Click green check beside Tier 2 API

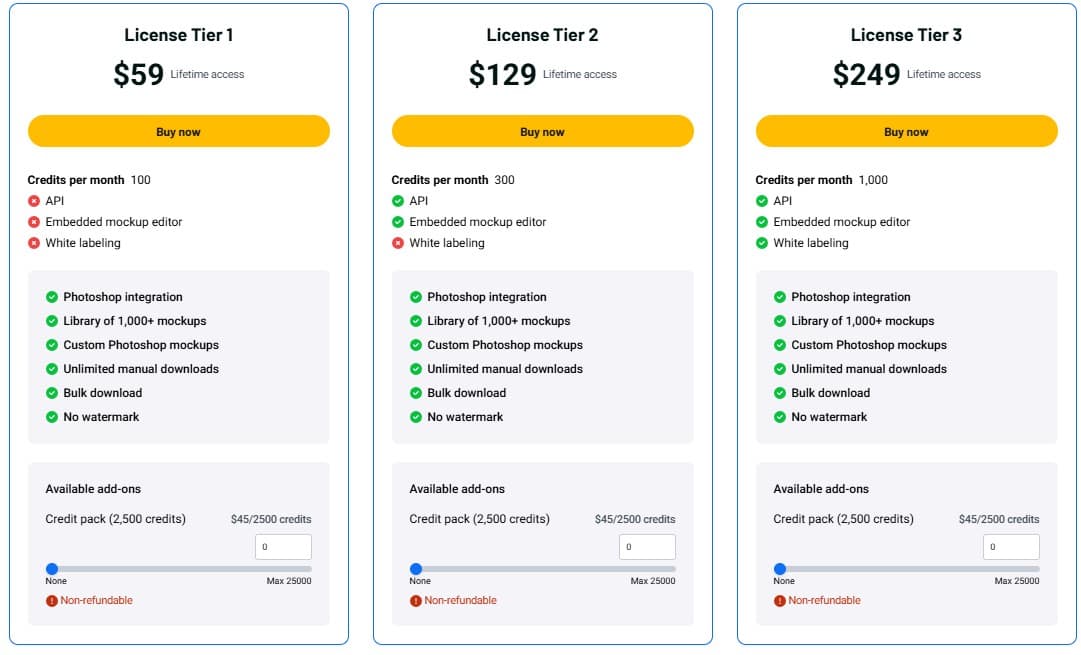398,201
